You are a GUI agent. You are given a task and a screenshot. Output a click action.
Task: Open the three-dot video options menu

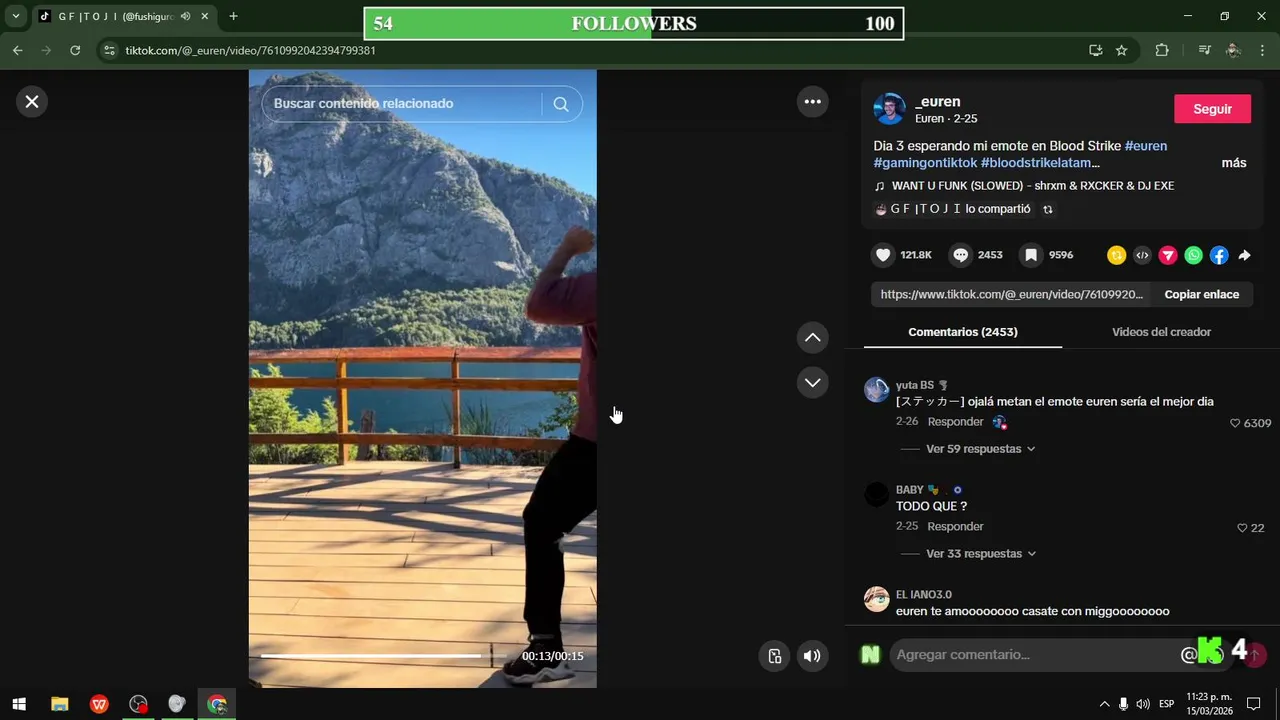[x=812, y=101]
